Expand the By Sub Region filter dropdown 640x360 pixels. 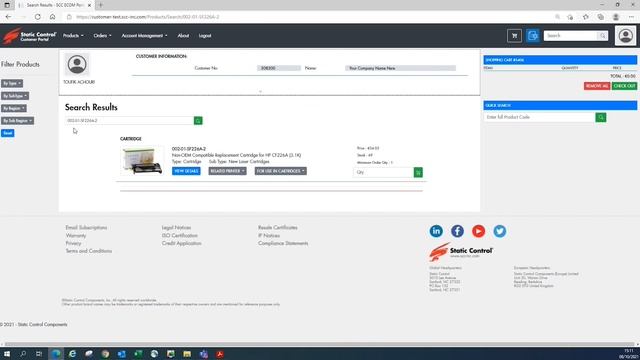(x=17, y=121)
